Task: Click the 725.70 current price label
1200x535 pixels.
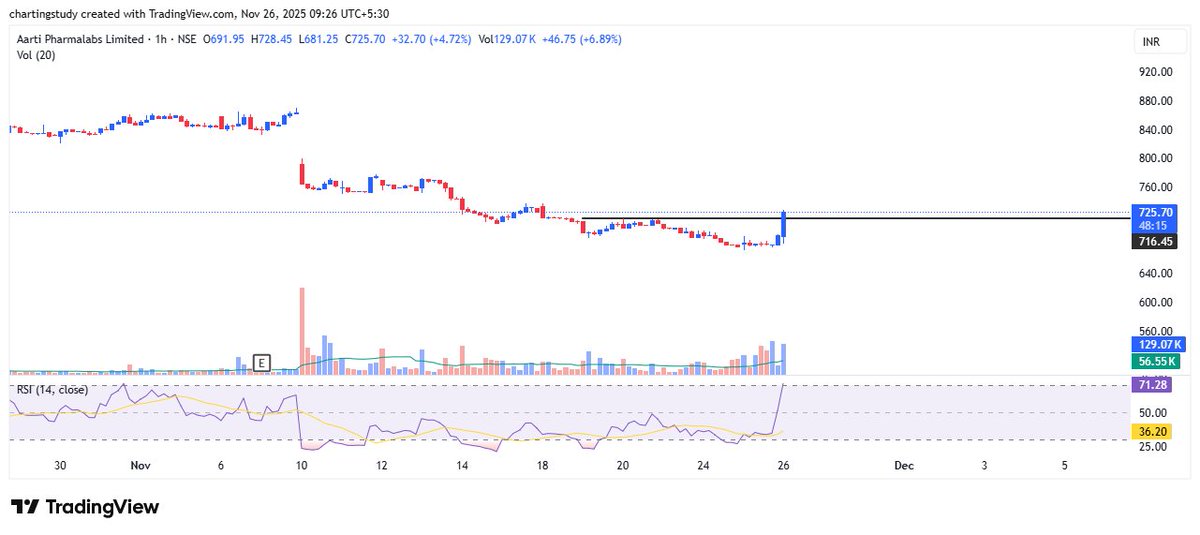Action: click(1155, 212)
